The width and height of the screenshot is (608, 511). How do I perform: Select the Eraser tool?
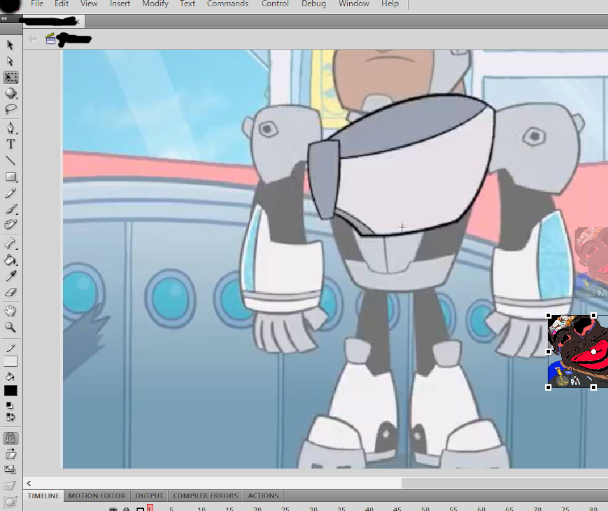[11, 292]
